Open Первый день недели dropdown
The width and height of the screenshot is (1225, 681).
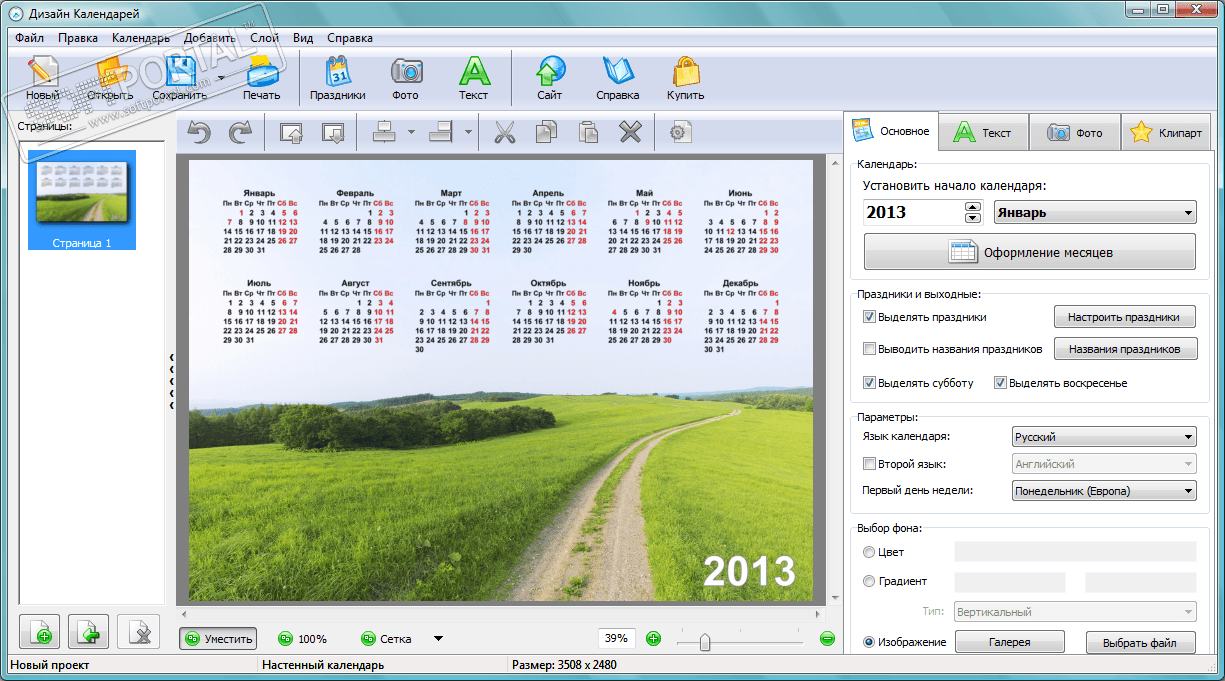coord(1104,491)
